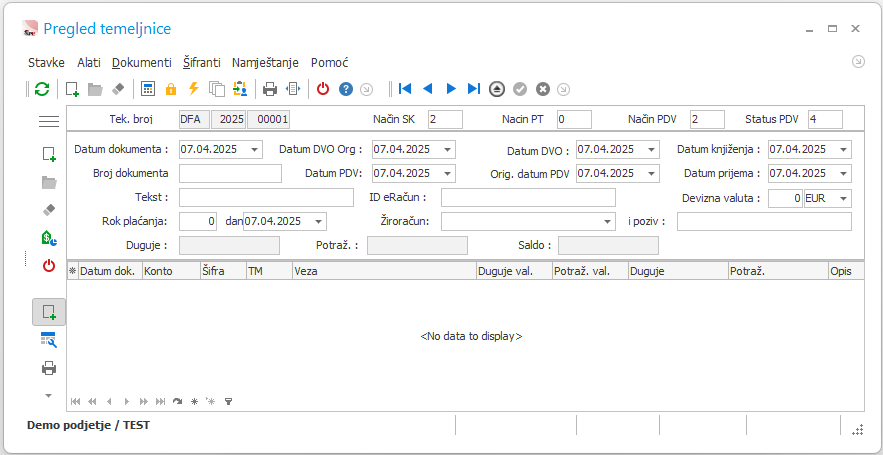Image resolution: width=883 pixels, height=455 pixels.
Task: Click the Tekst input field
Action: (x=266, y=198)
